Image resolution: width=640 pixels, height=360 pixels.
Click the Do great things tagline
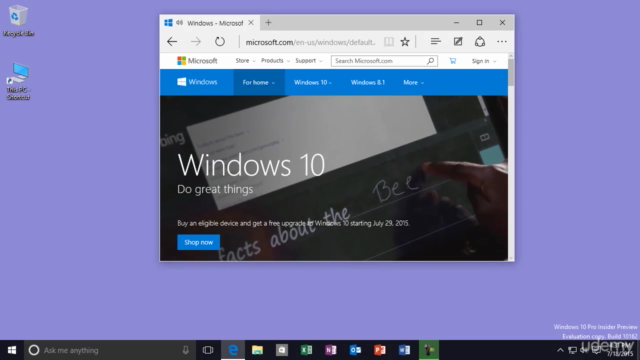tap(215, 189)
